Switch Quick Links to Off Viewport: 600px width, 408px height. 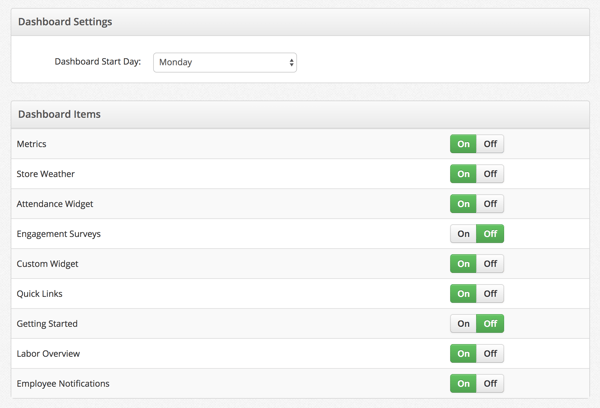[x=490, y=294]
